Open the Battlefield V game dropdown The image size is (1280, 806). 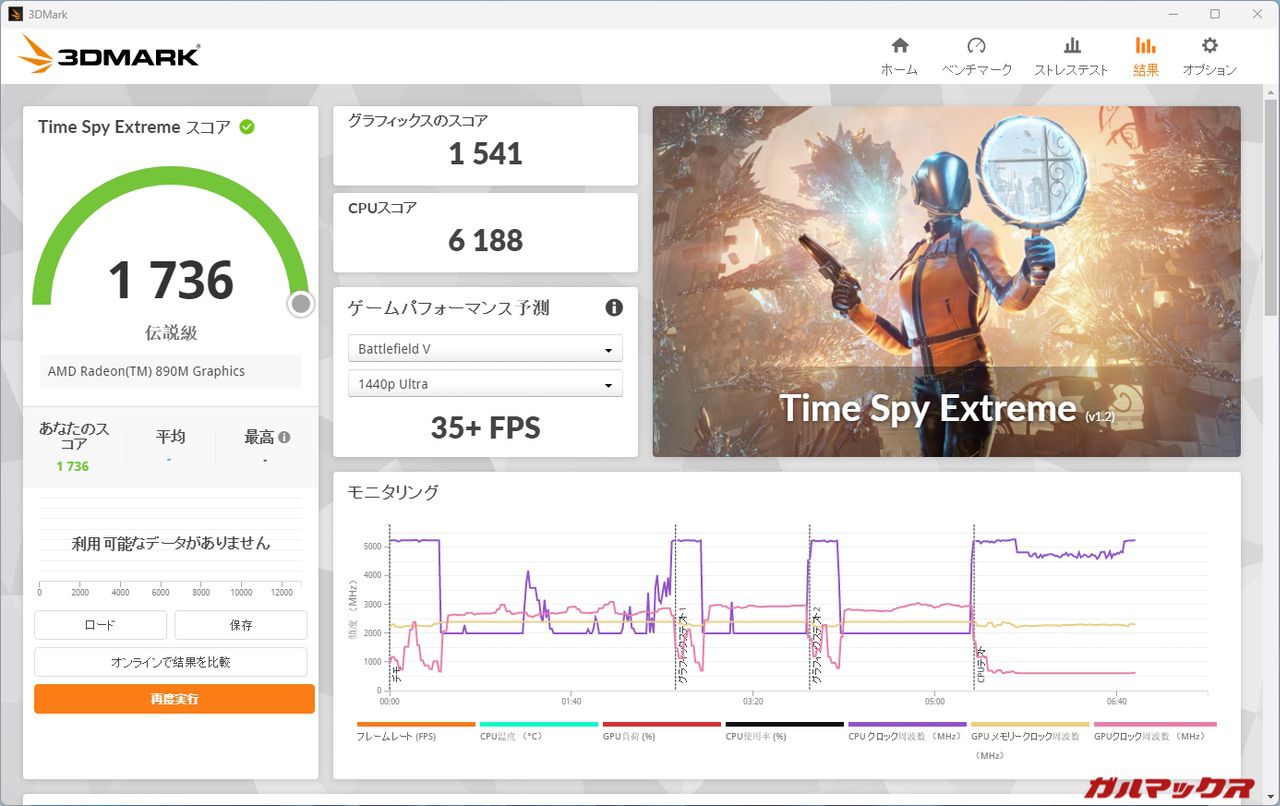coord(485,349)
